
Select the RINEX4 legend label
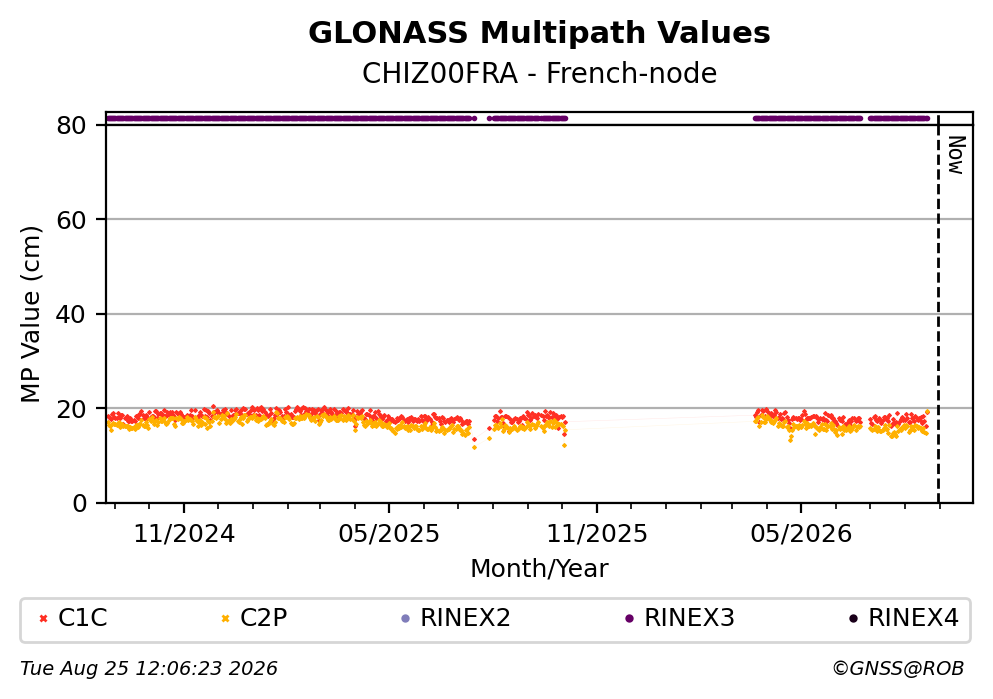pyautogui.click(x=913, y=618)
